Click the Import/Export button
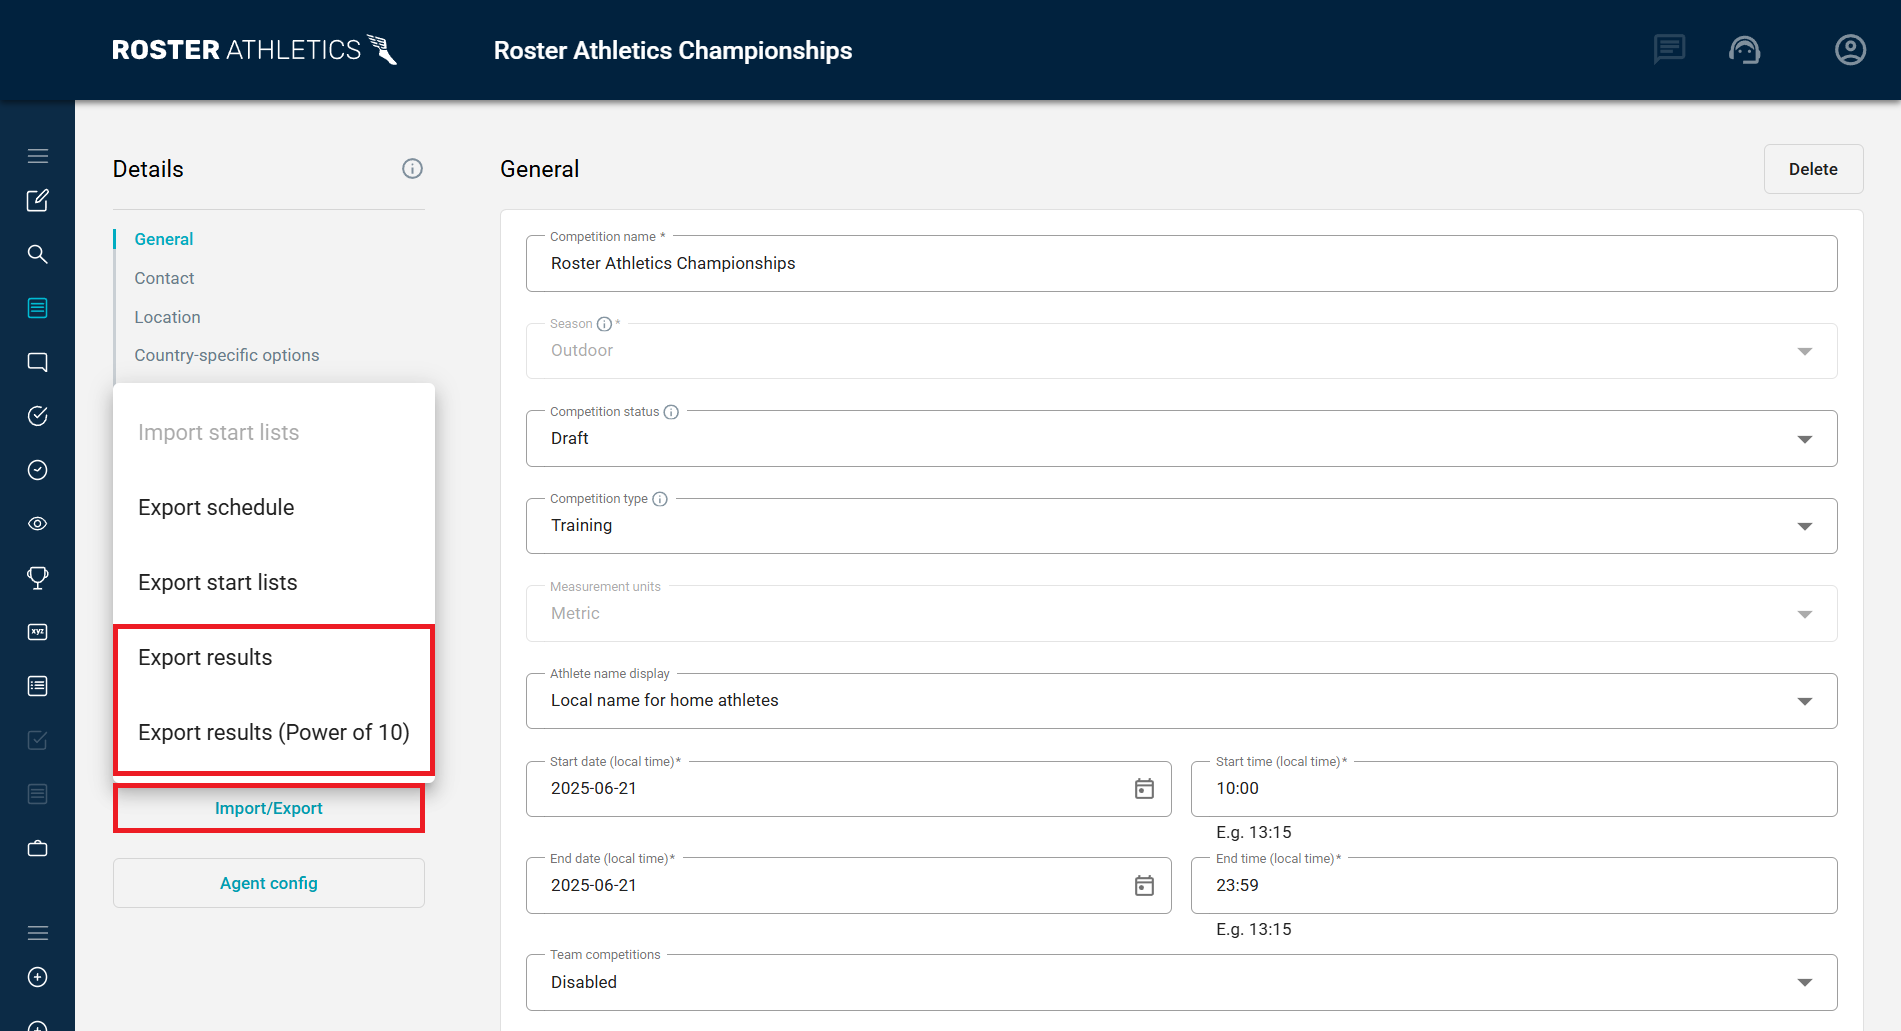Viewport: 1901px width, 1031px height. tap(269, 808)
